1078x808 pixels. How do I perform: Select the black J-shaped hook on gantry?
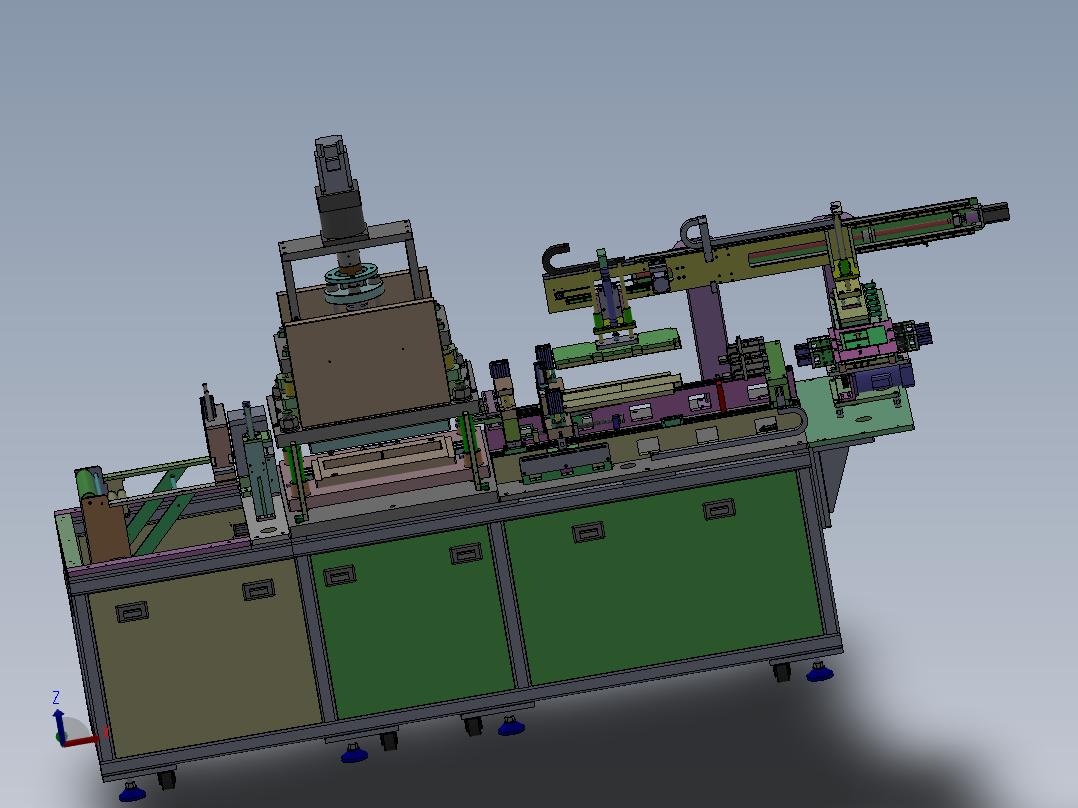tap(554, 259)
